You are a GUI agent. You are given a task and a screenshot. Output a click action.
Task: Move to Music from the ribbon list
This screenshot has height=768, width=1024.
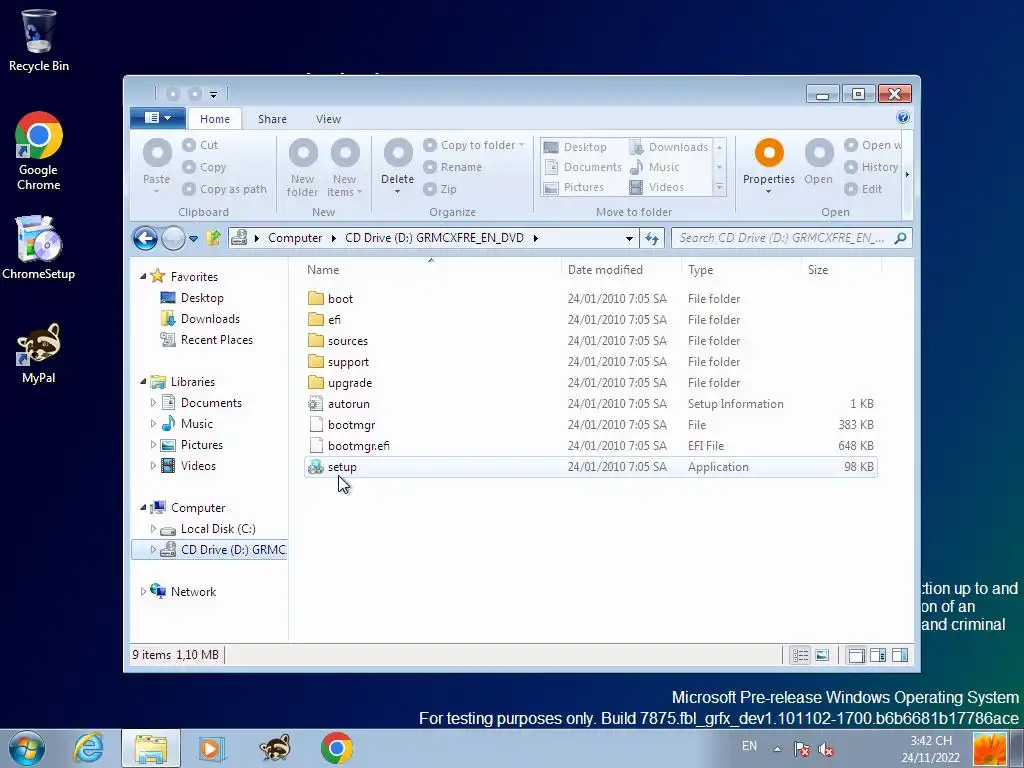pos(654,167)
